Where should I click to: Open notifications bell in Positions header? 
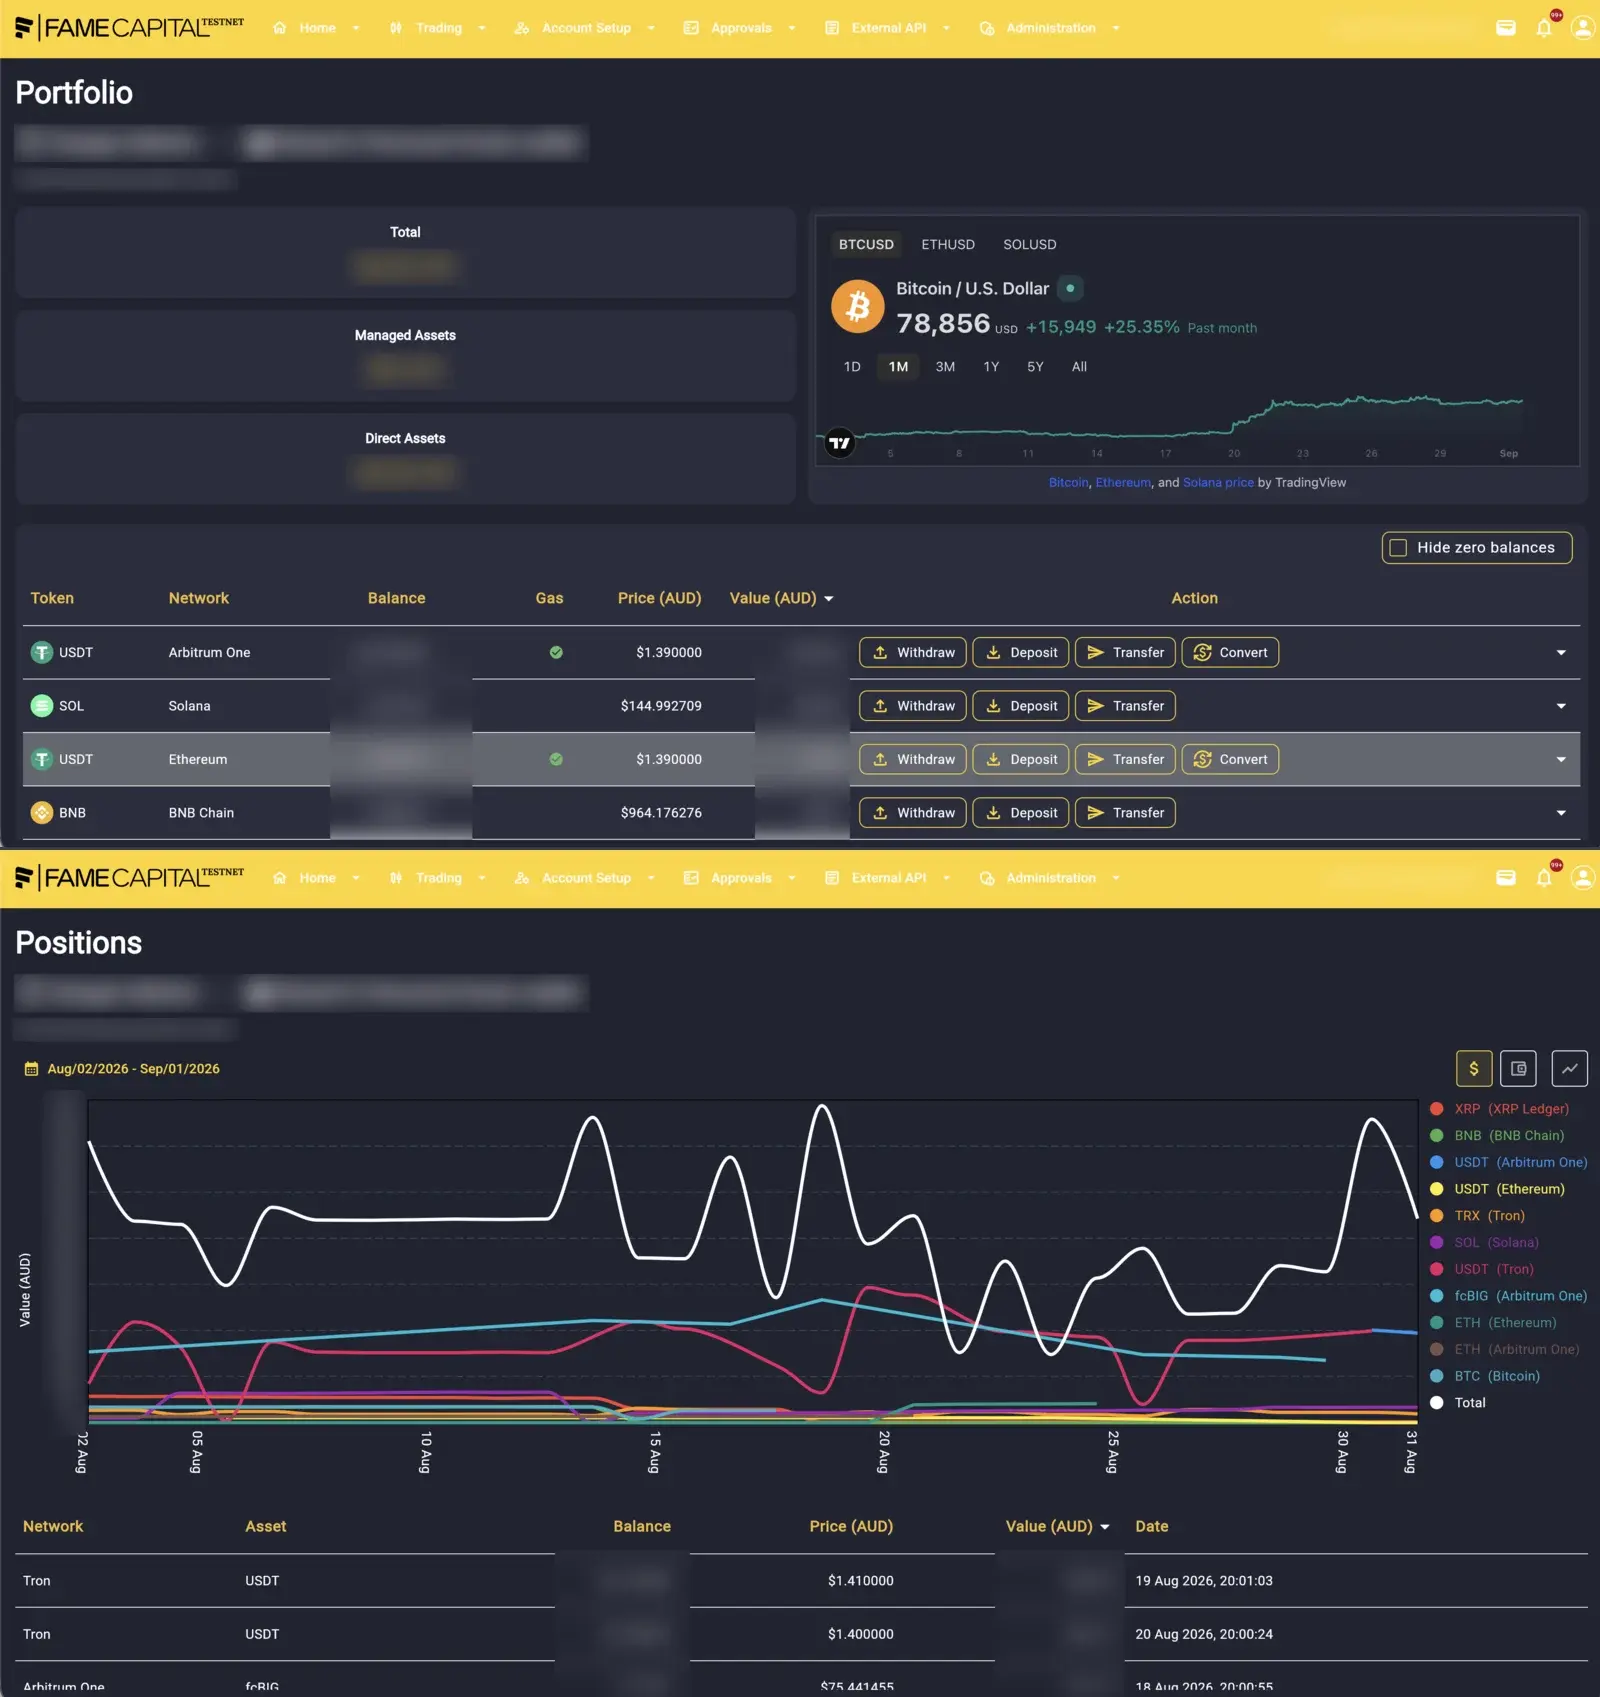(1544, 878)
